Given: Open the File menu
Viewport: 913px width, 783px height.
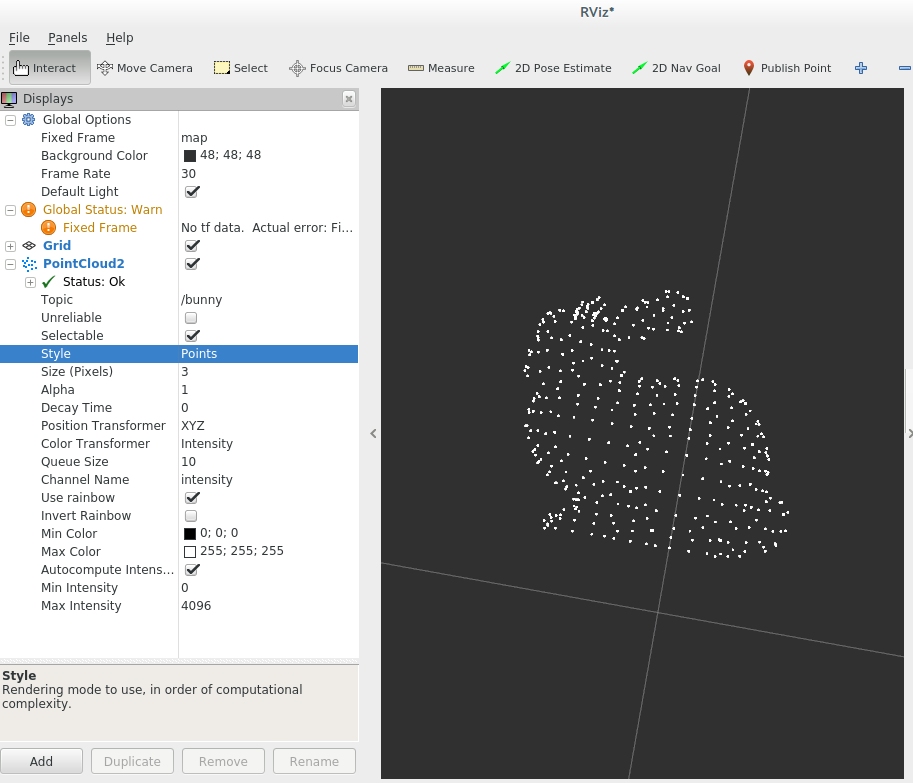Looking at the screenshot, I should tap(18, 37).
